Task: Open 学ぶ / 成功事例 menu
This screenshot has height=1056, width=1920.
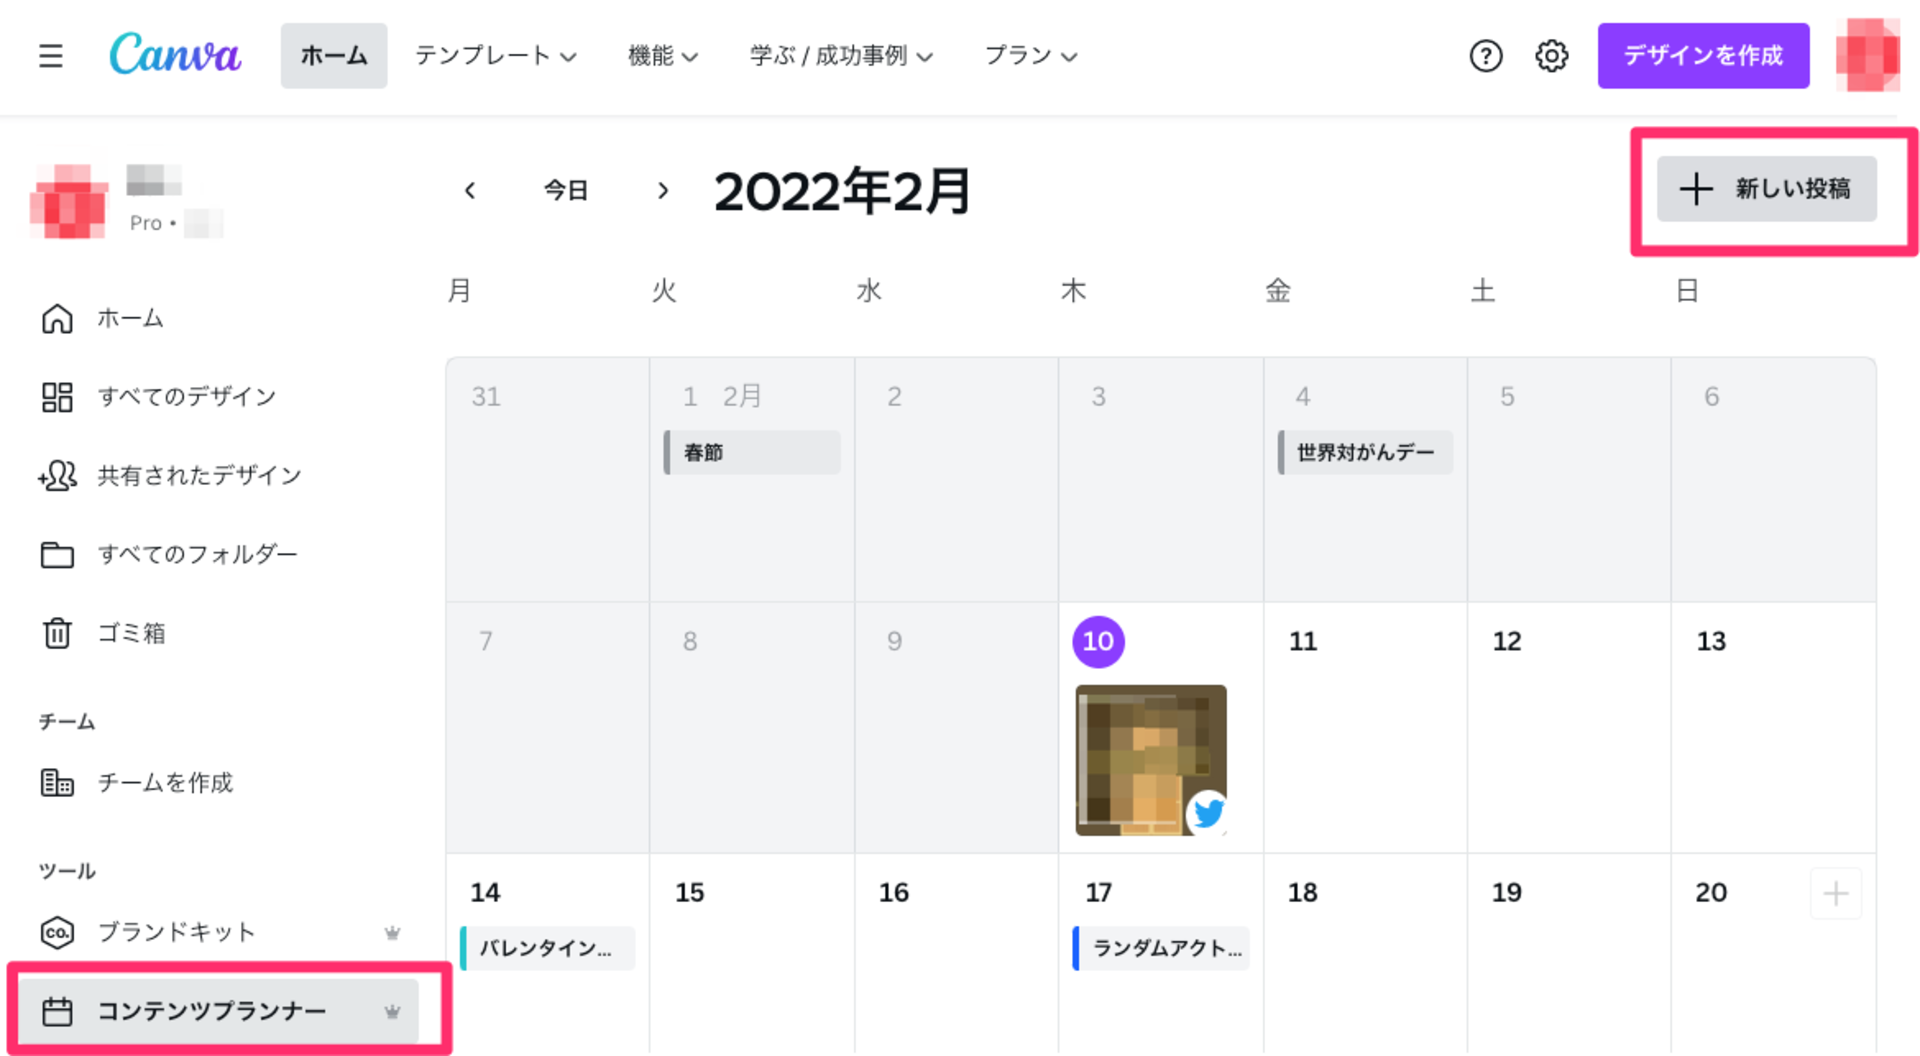Action: tap(840, 56)
